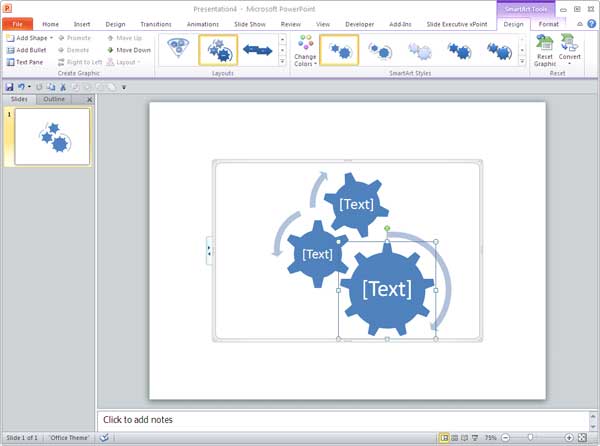The image size is (600, 446).
Task: Select the second SmartArt style thumbnail
Action: pyautogui.click(x=380, y=50)
